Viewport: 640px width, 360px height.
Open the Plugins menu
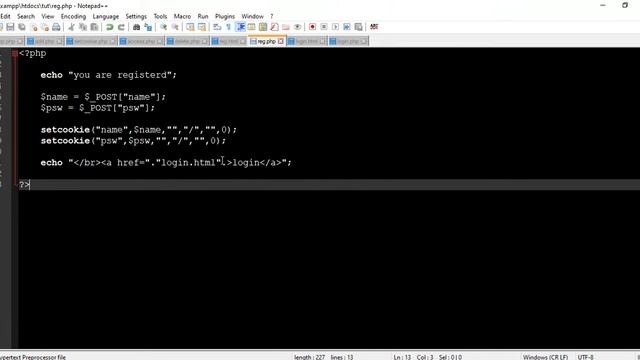[x=225, y=16]
